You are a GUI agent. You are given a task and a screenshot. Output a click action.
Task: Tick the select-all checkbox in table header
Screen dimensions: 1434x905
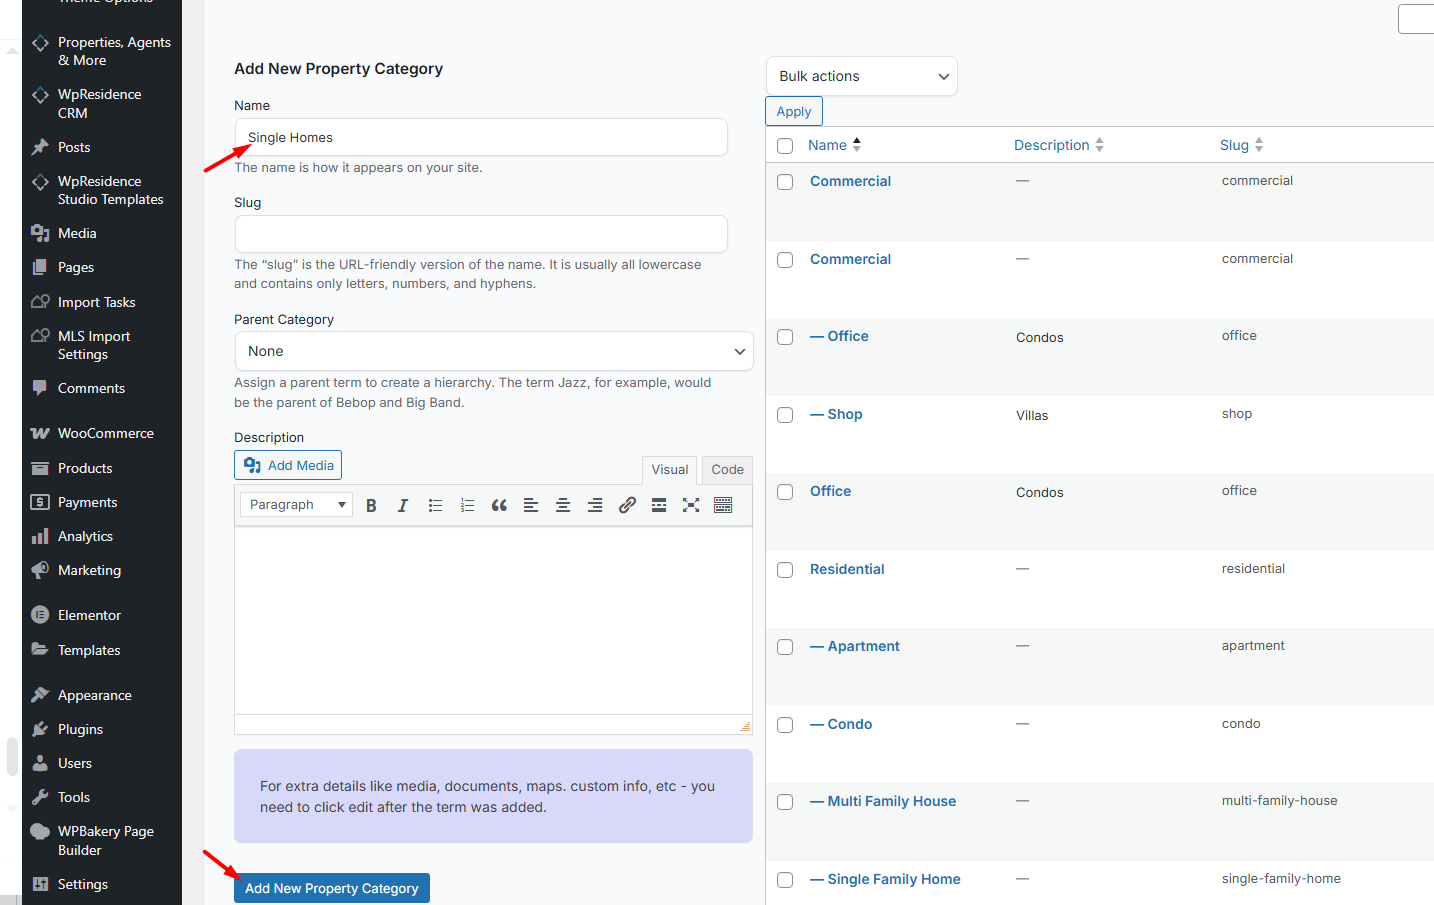pyautogui.click(x=785, y=146)
